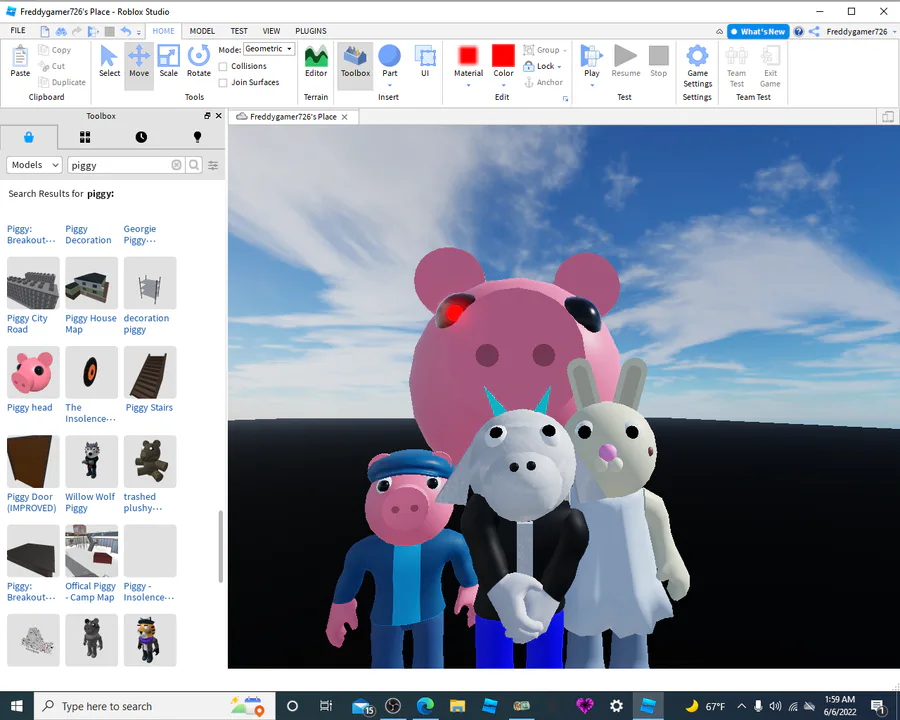The image size is (900, 720).
Task: Open Windows Start menu
Action: coord(17,706)
